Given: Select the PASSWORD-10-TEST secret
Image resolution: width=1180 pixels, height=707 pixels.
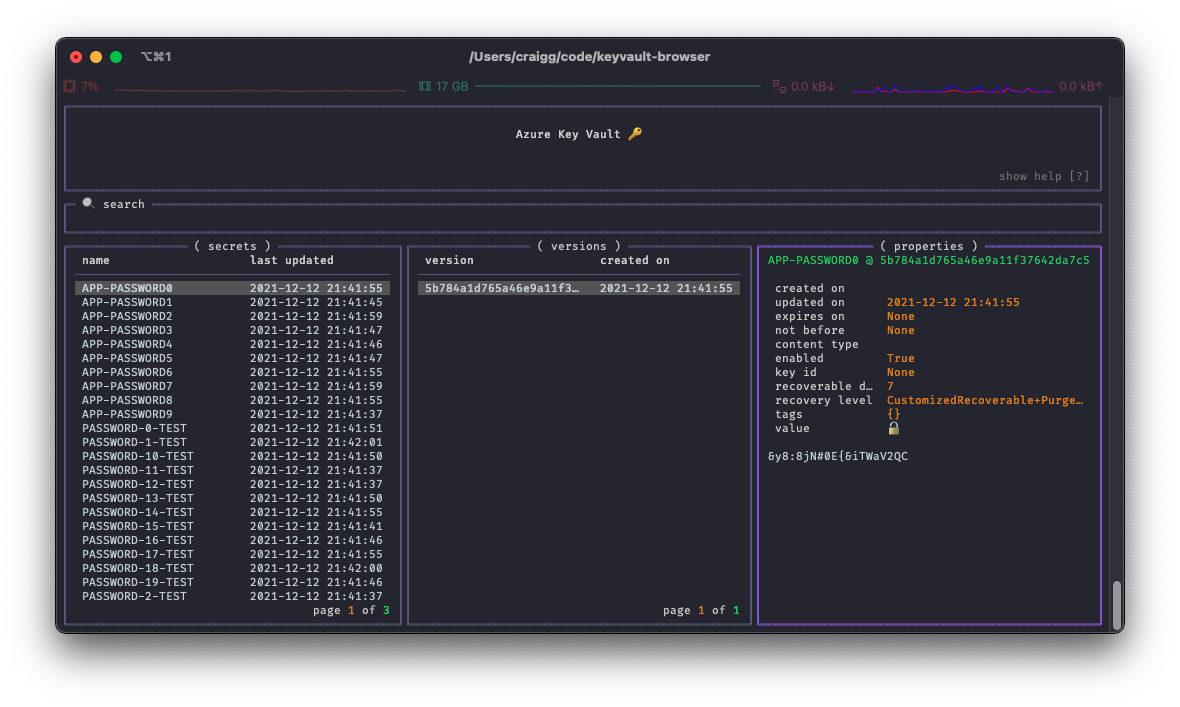Looking at the screenshot, I should click(x=233, y=456).
